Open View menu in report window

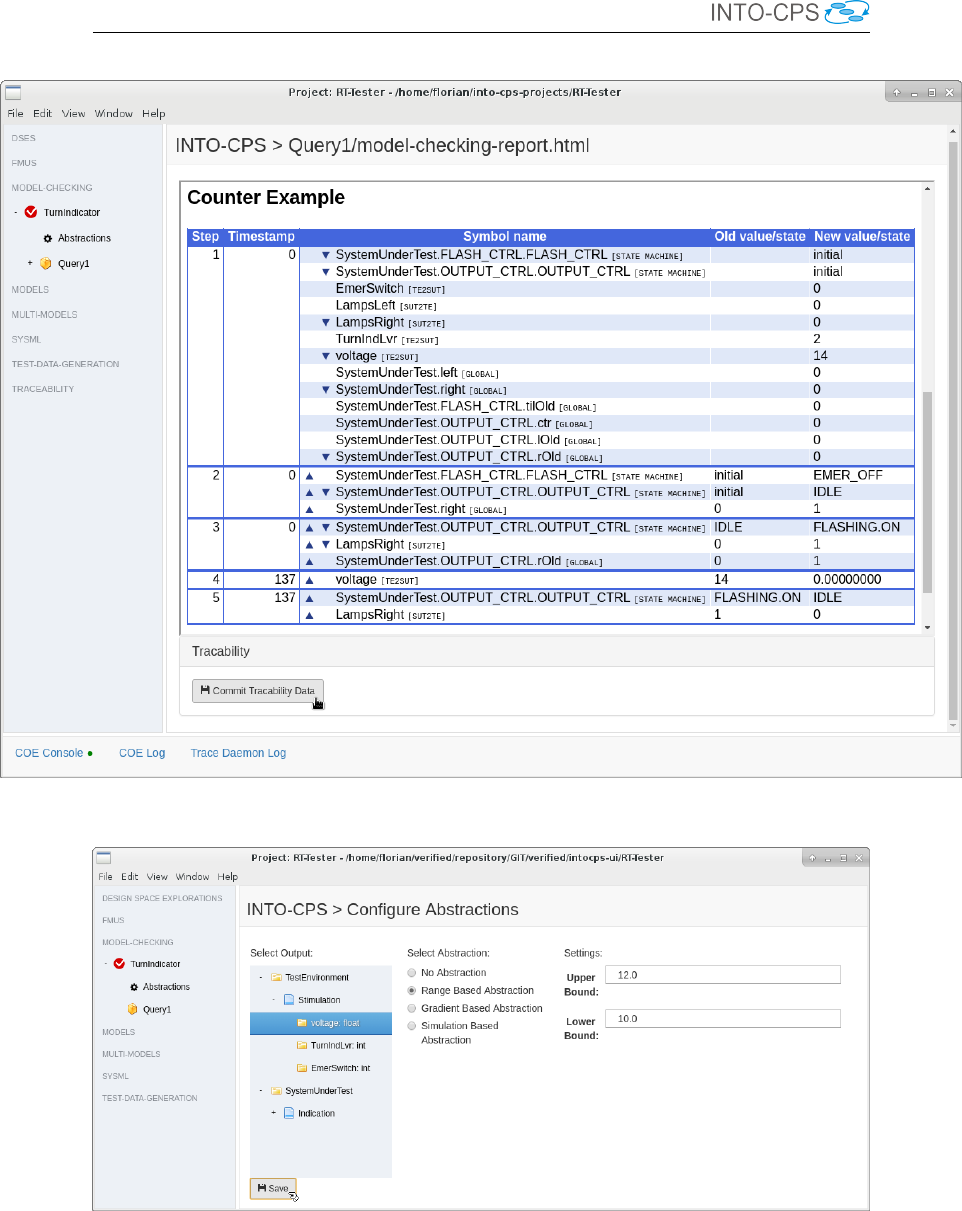[74, 113]
